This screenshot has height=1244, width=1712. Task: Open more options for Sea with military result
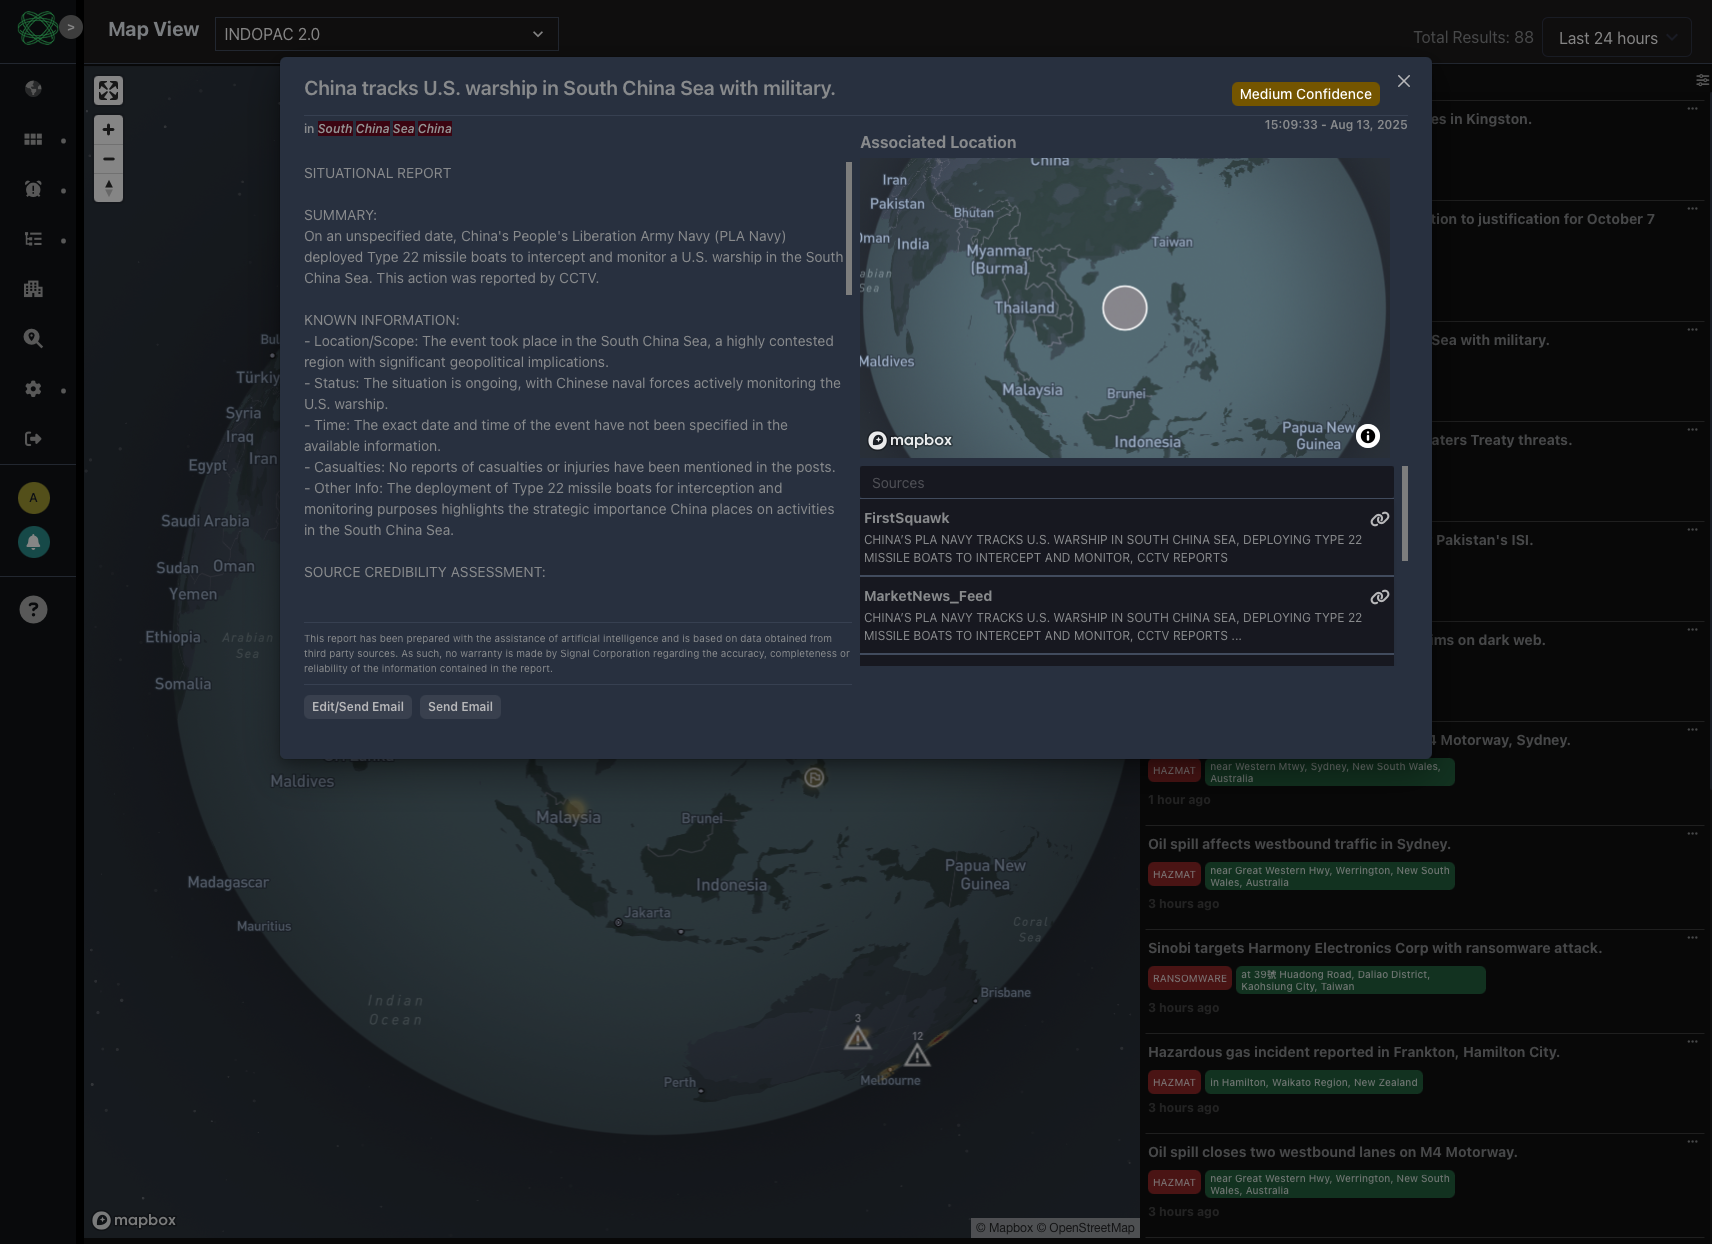click(1692, 329)
